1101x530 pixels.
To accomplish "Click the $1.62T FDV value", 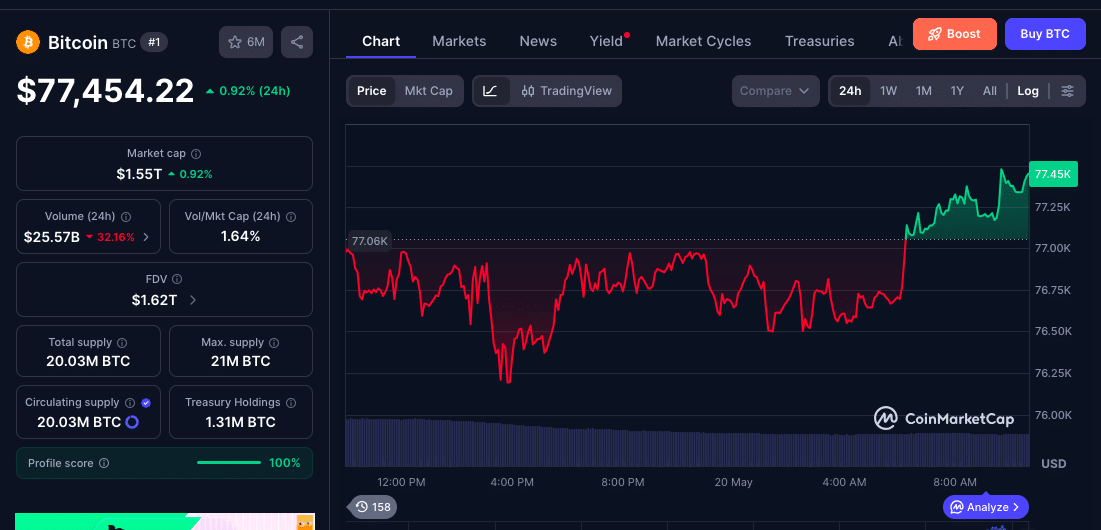I will 154,300.
